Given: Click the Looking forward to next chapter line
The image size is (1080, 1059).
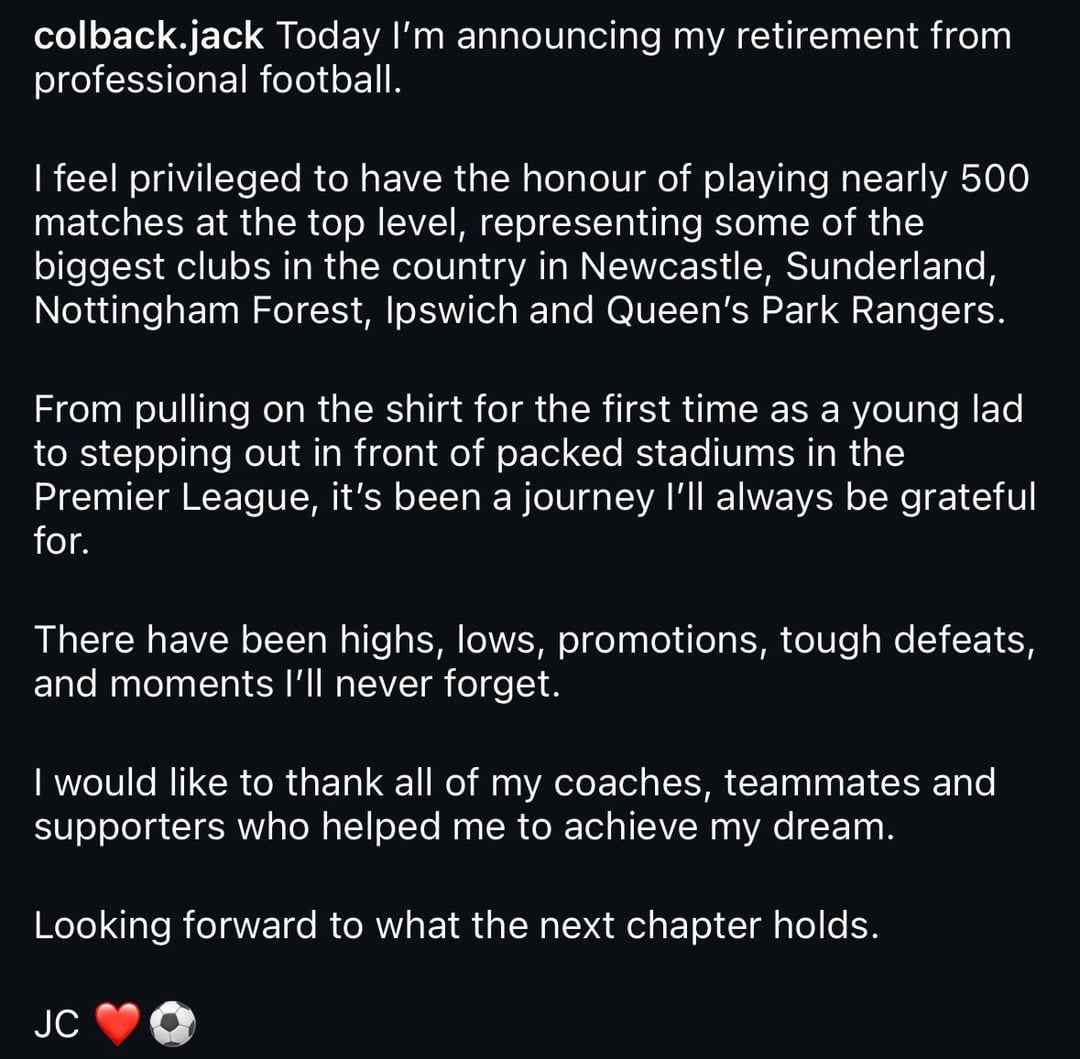Looking at the screenshot, I should click(456, 925).
